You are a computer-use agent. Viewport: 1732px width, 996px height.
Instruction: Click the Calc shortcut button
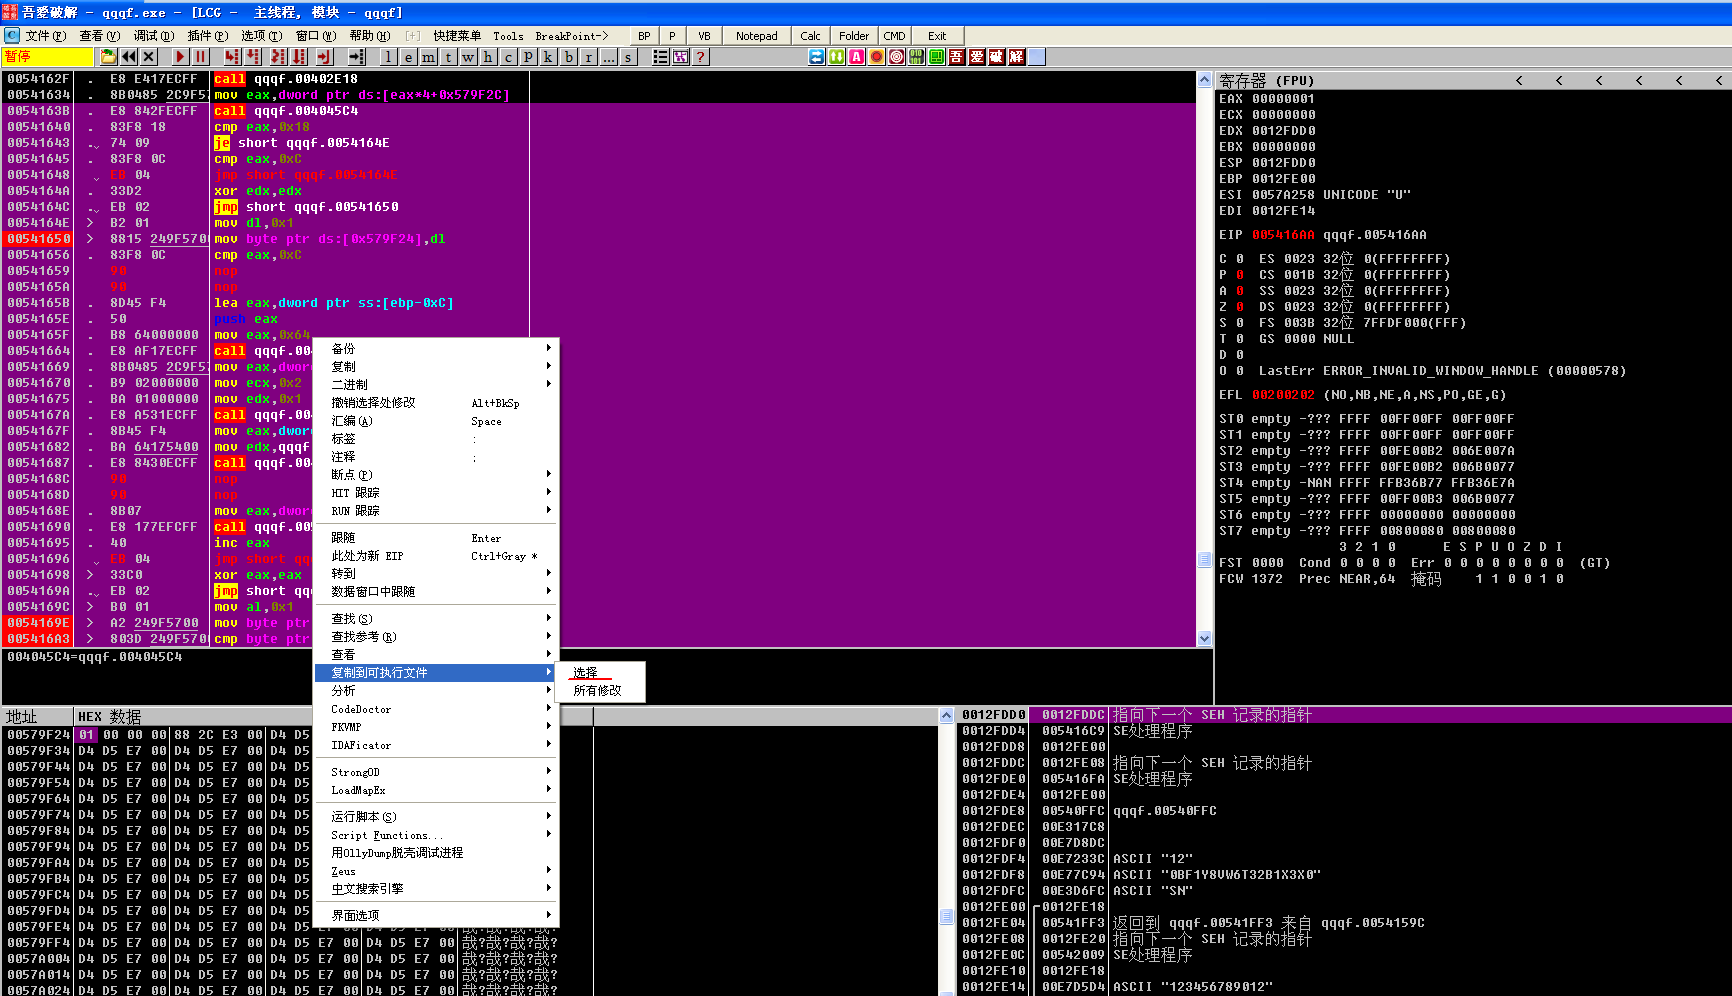pos(810,36)
